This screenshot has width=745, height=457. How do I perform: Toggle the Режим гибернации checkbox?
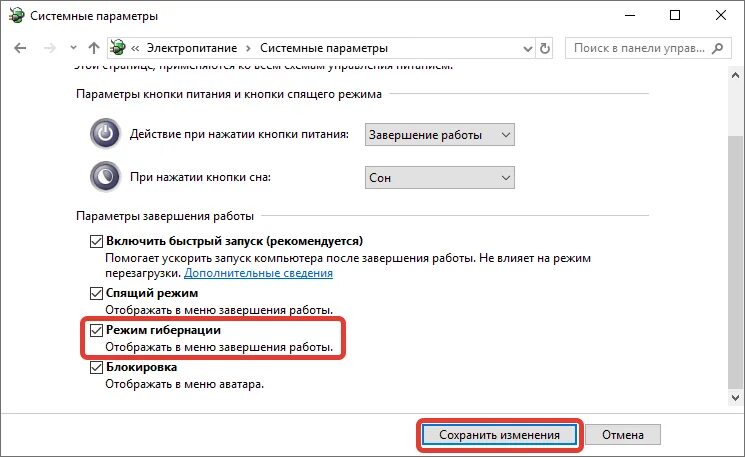tap(96, 330)
